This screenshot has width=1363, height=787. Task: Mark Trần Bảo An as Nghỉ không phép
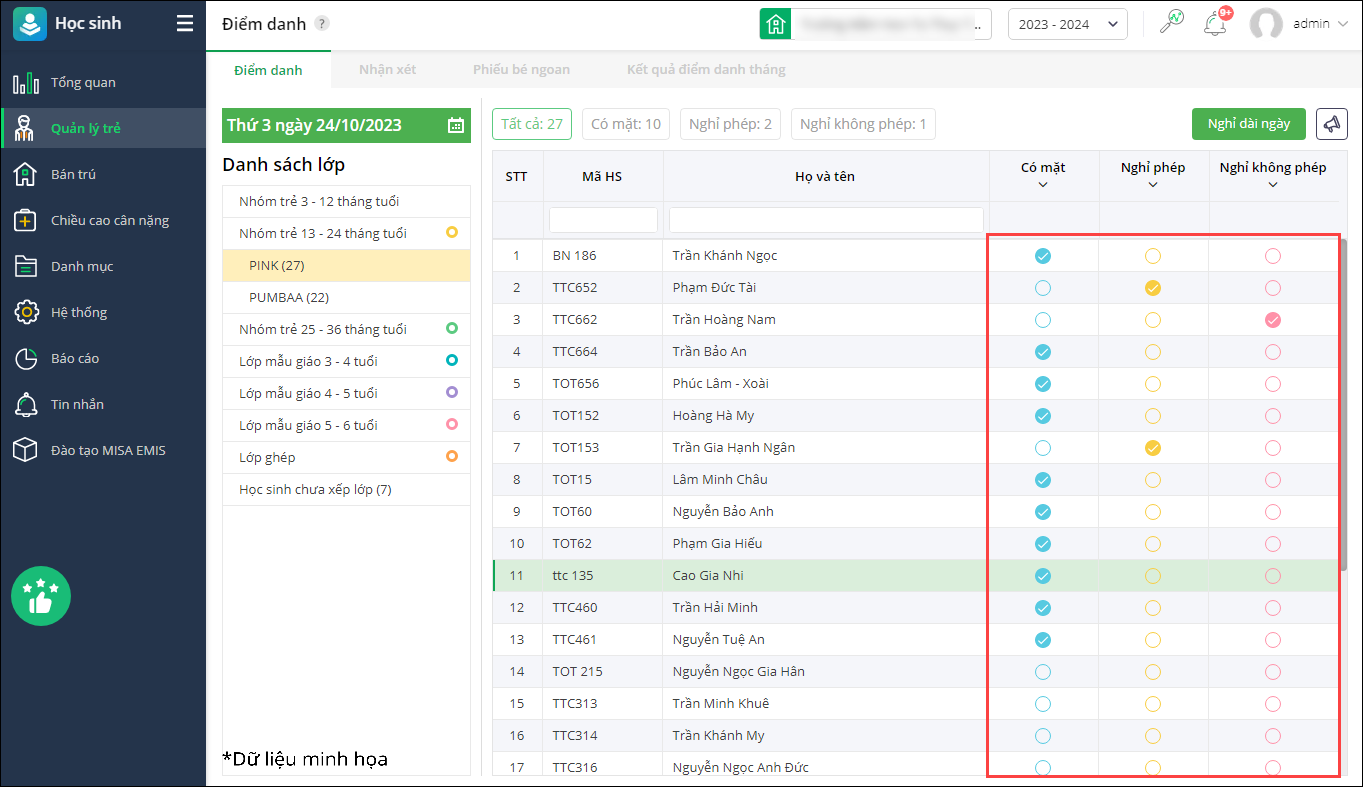(x=1273, y=352)
